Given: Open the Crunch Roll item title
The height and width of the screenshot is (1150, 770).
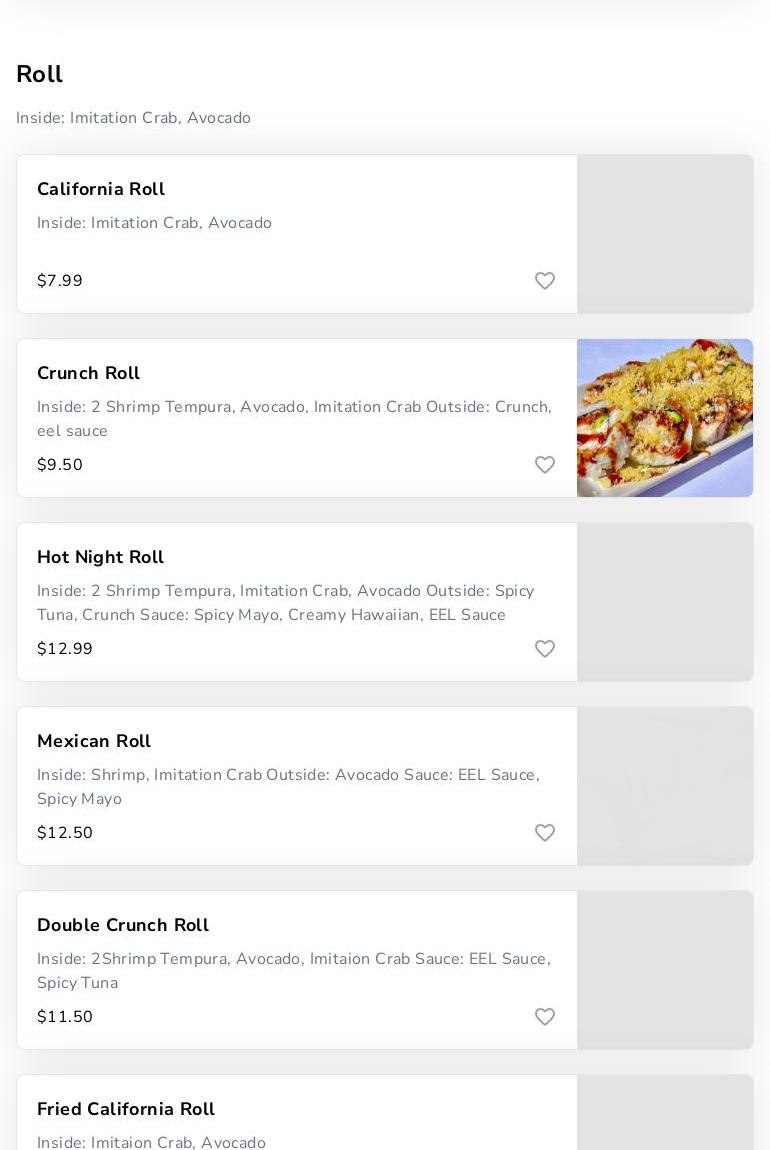Looking at the screenshot, I should [x=89, y=373].
